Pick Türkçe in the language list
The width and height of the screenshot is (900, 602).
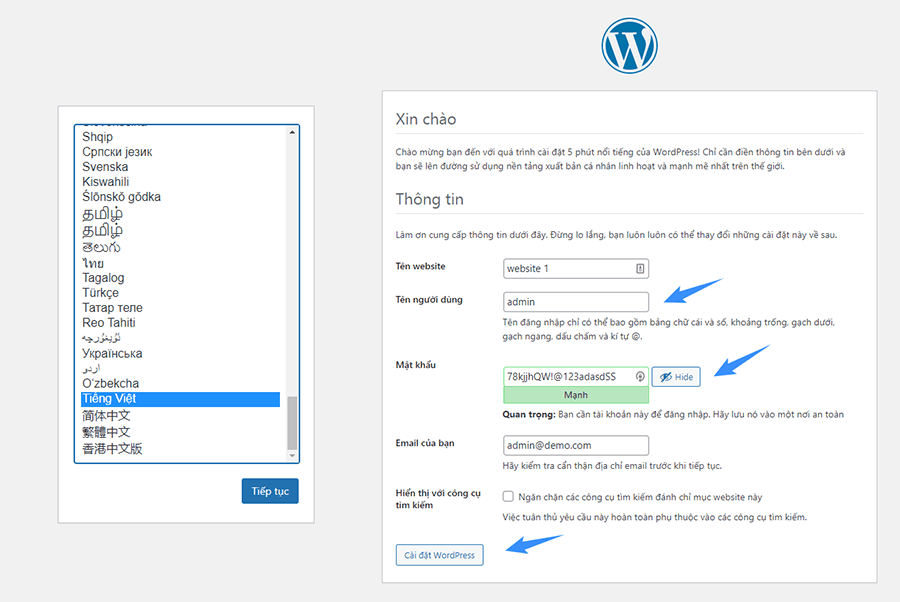coord(100,293)
